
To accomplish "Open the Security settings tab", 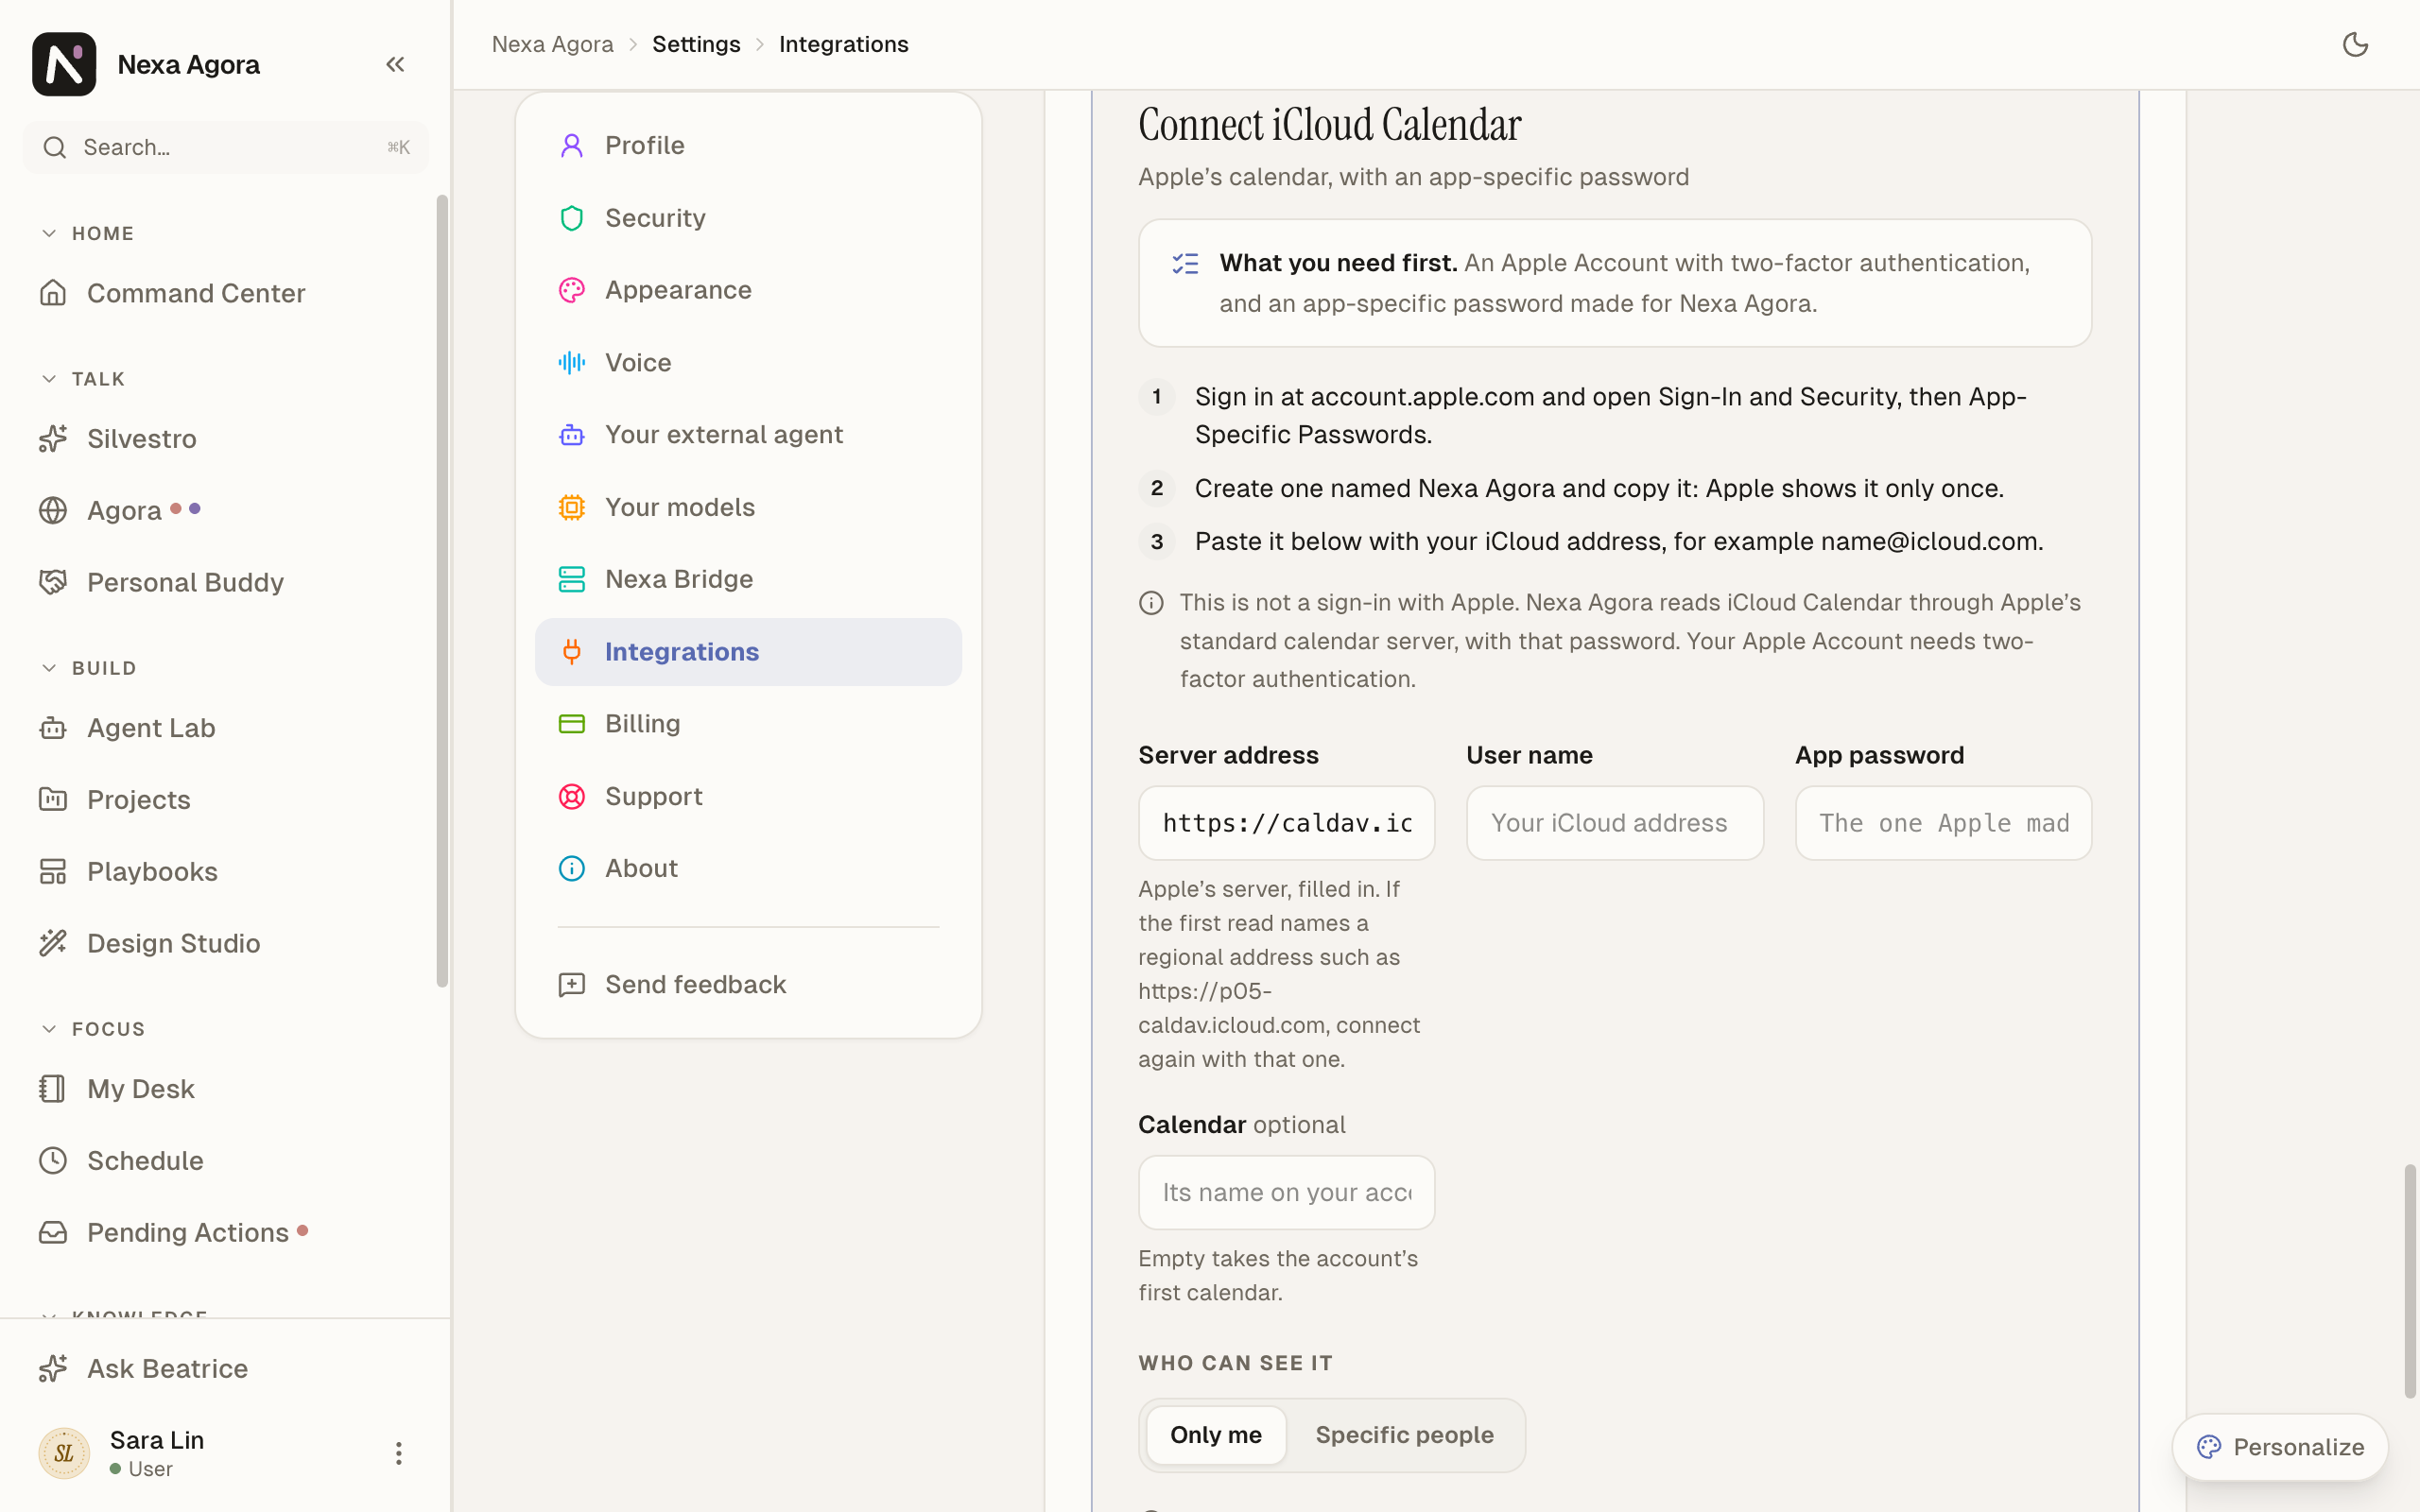I will 748,218.
